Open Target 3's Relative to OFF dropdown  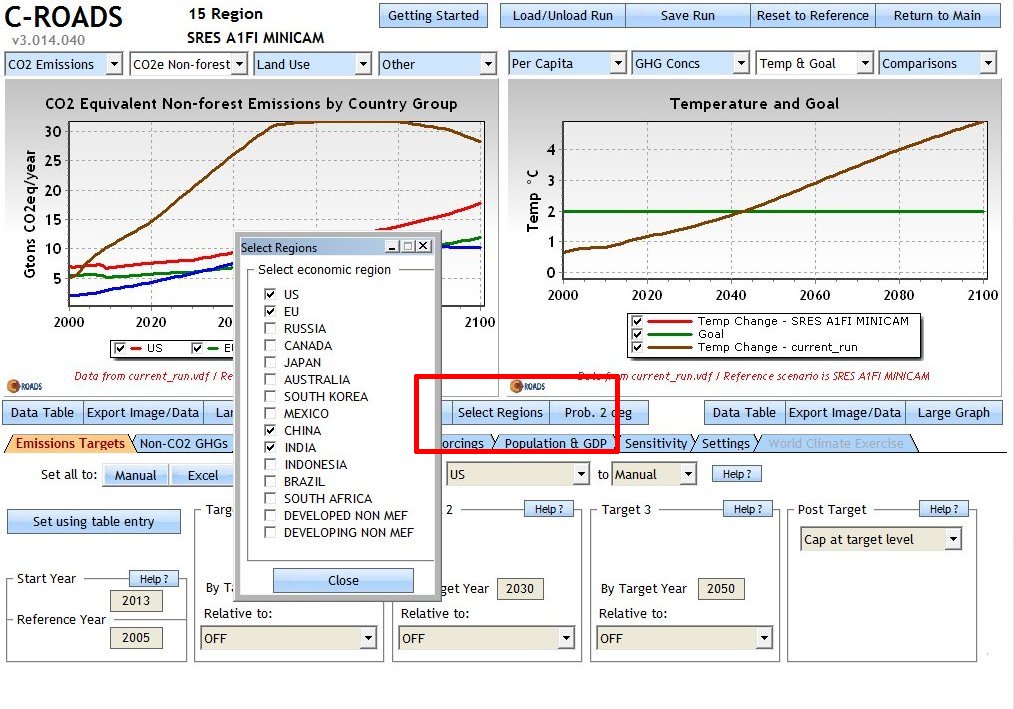coord(684,638)
